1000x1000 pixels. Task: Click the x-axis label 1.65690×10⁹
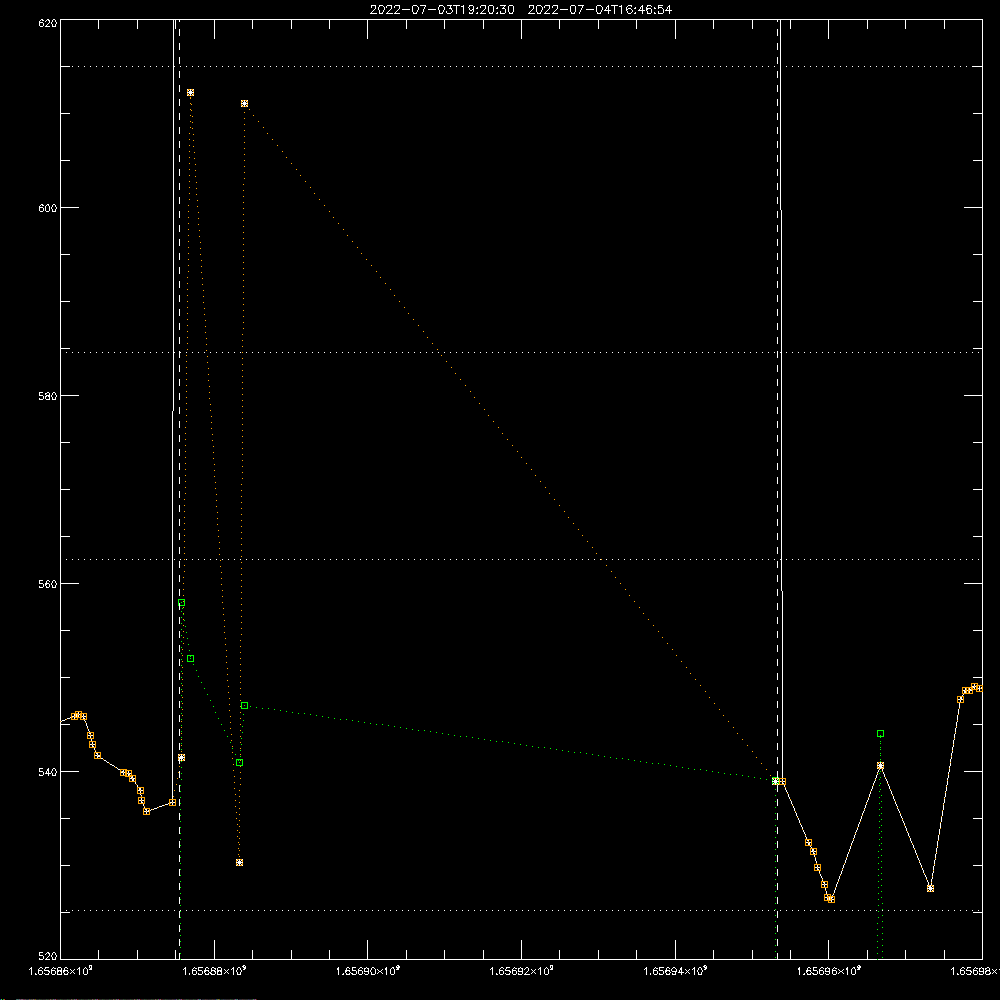(368, 971)
